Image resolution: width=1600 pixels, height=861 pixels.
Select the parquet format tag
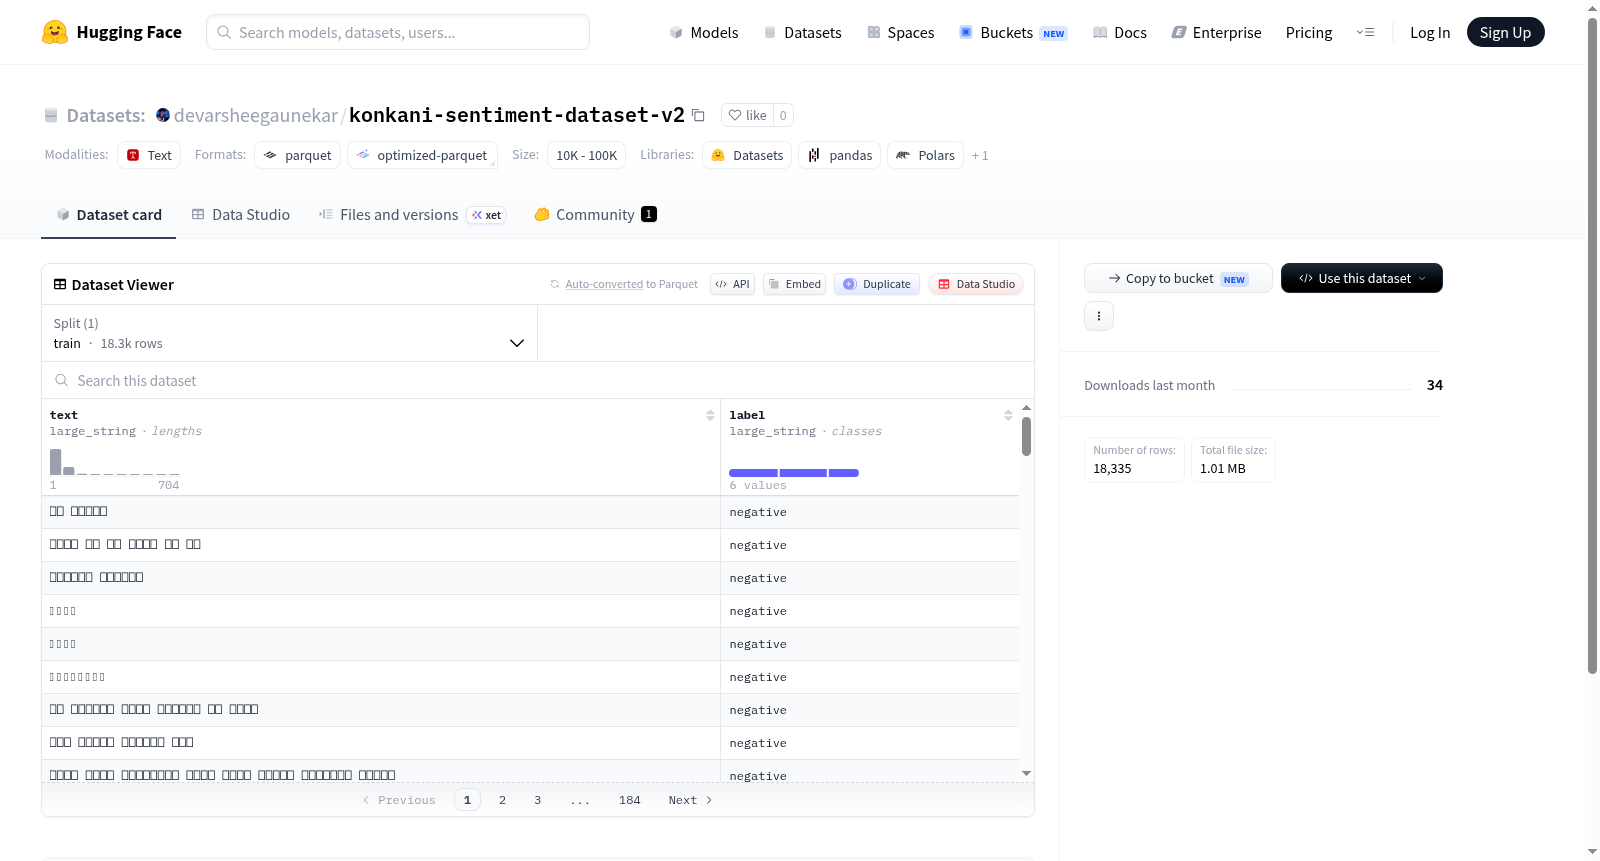(298, 155)
